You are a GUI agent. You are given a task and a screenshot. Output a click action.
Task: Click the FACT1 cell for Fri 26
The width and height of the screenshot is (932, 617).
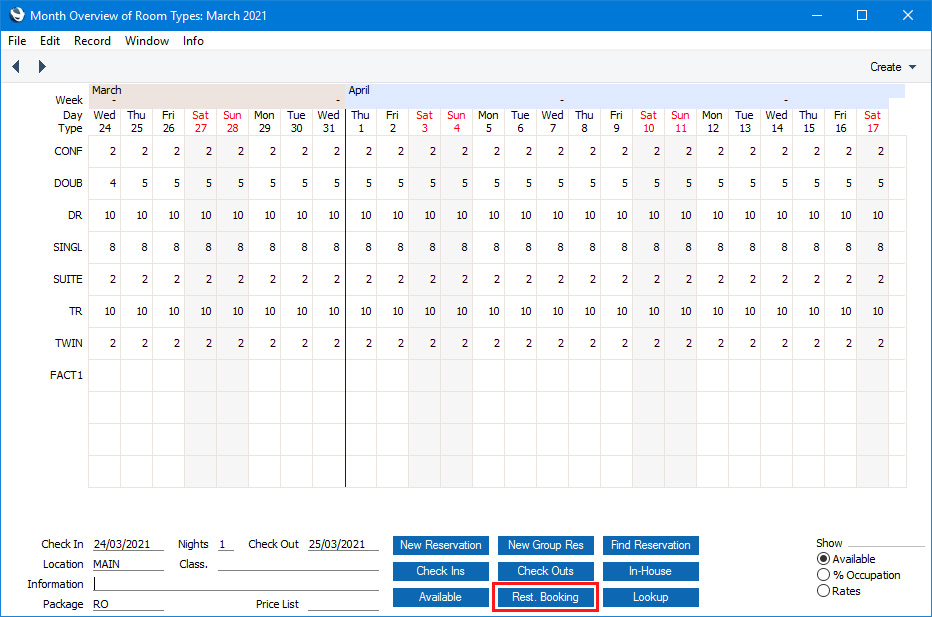pyautogui.click(x=169, y=375)
